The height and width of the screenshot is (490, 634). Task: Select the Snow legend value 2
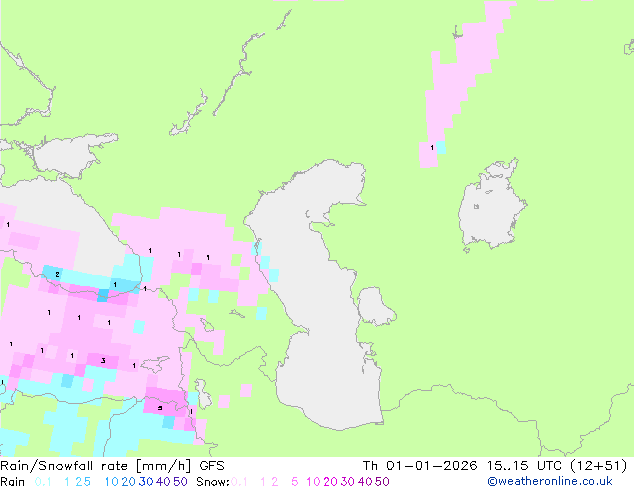click(x=275, y=482)
